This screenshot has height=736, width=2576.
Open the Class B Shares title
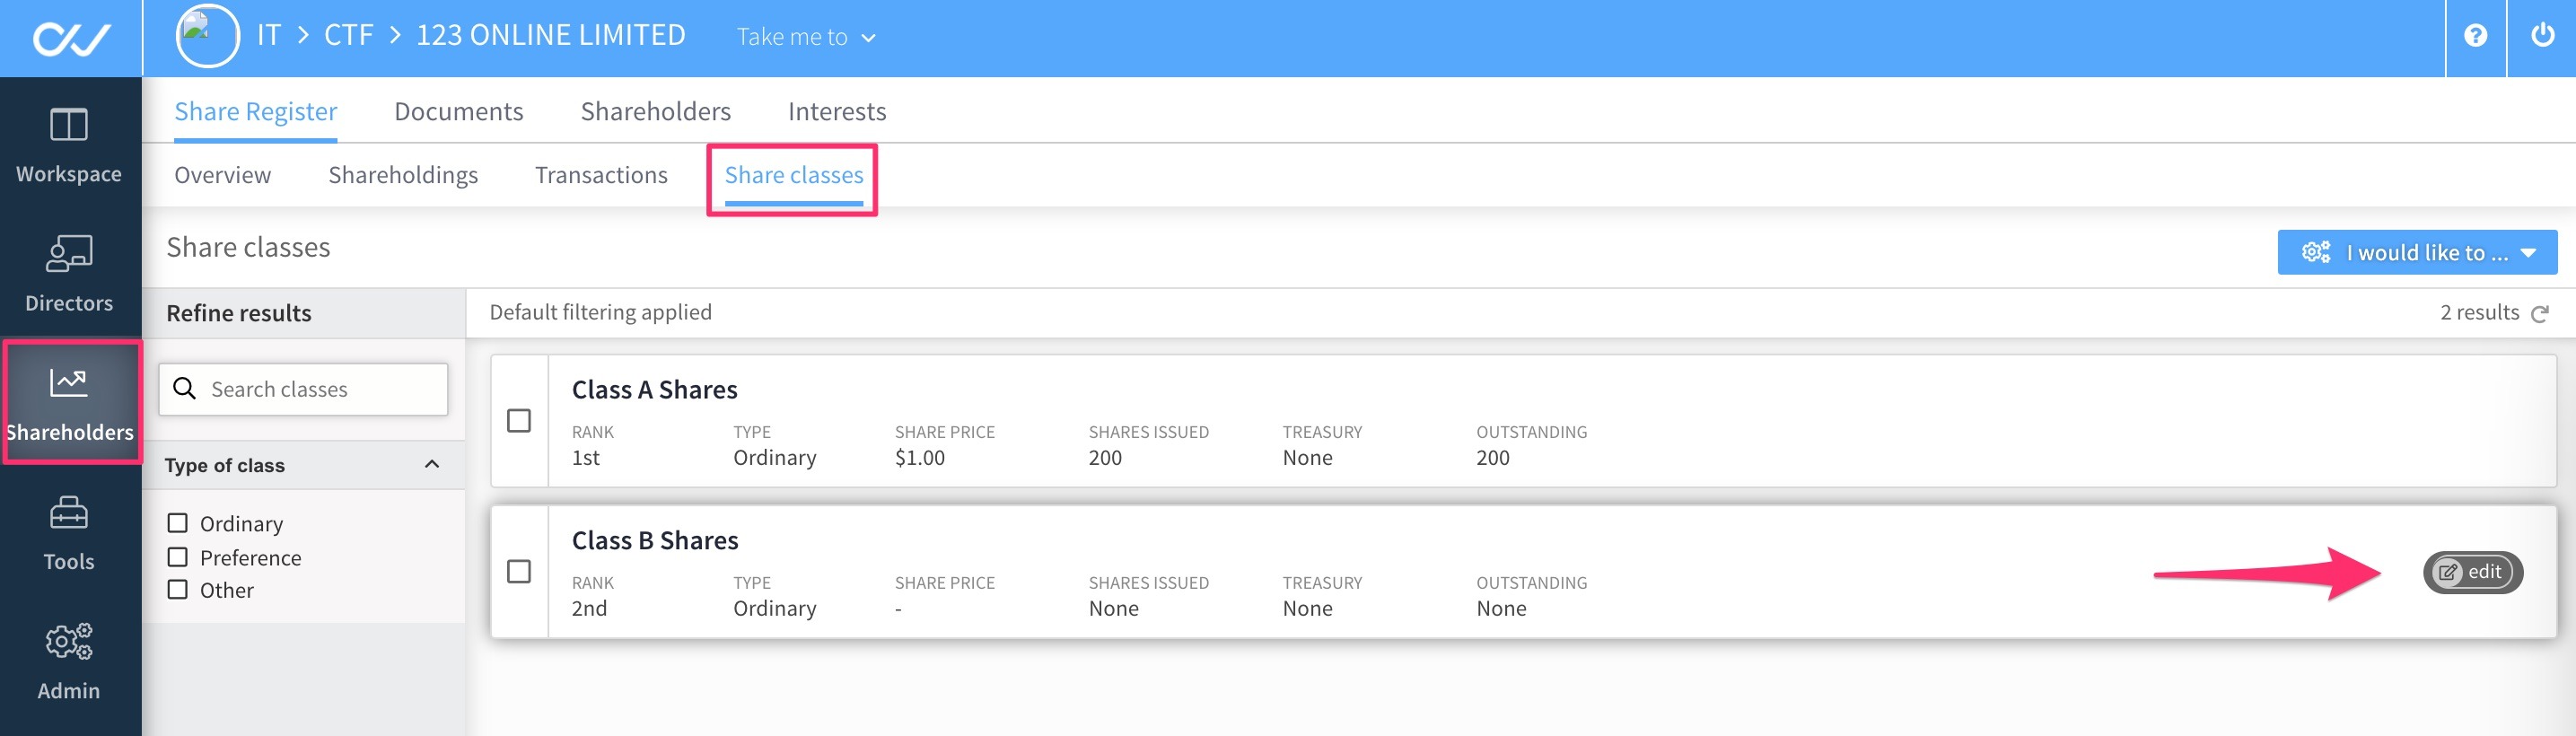[655, 540]
